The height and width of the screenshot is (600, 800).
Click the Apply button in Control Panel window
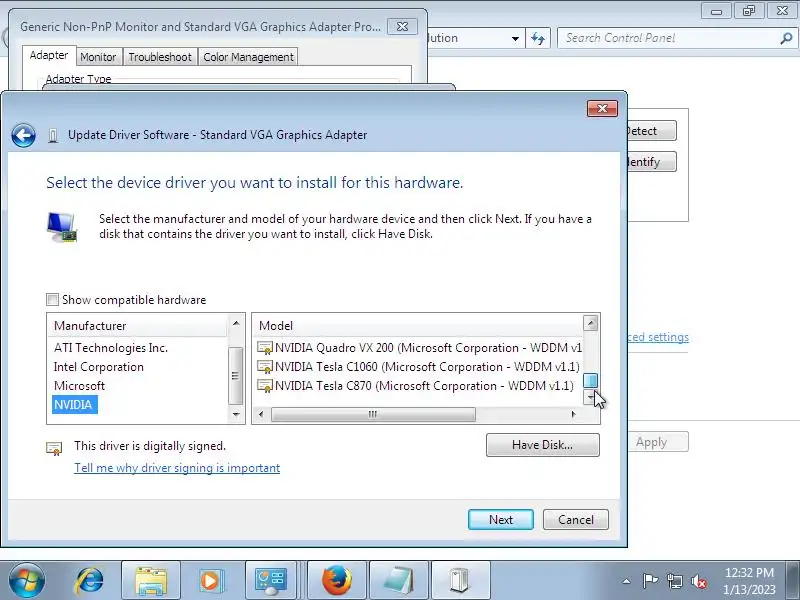pos(658,442)
